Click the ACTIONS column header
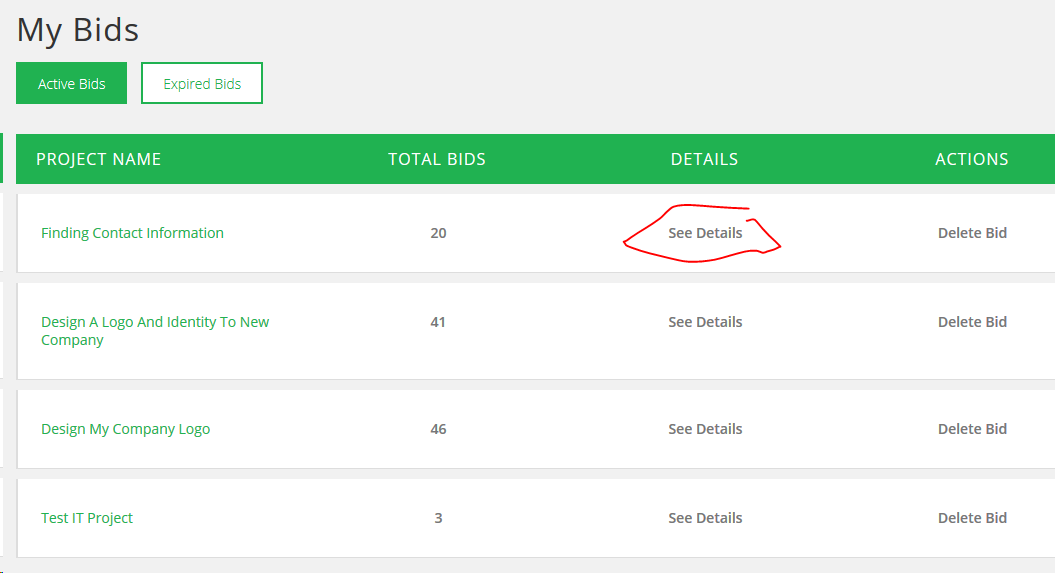Image resolution: width=1055 pixels, height=573 pixels. 971,159
